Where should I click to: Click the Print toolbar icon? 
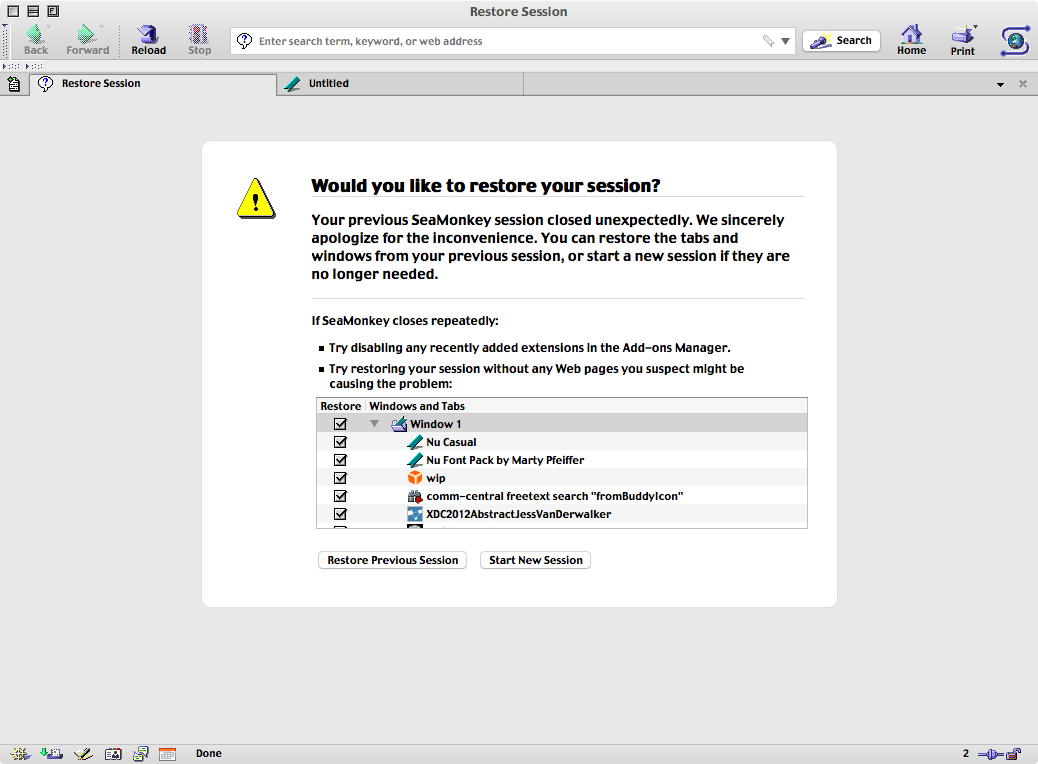tap(962, 40)
